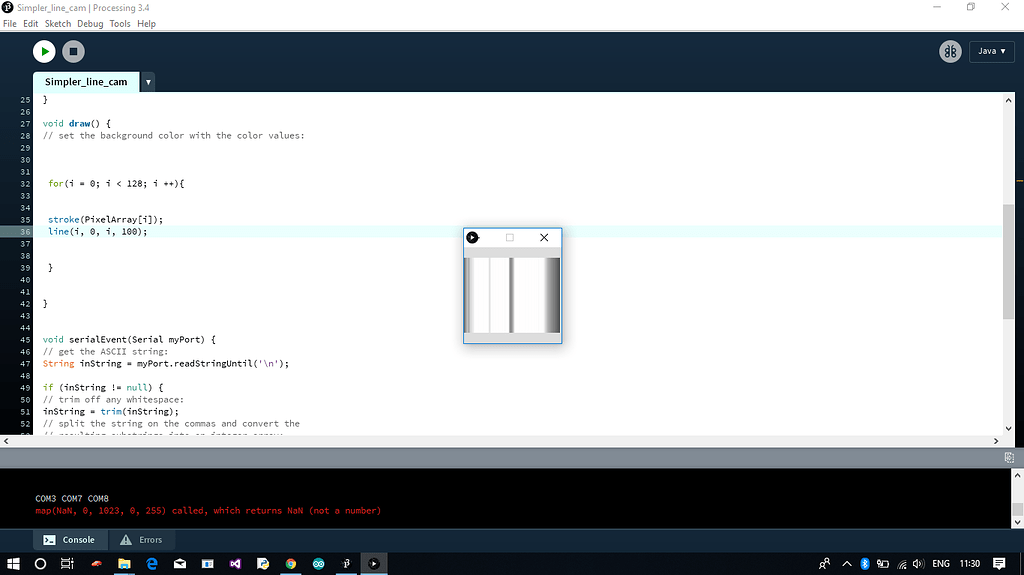Screen dimensions: 1024x575
Task: Open battery status tray icon
Action: (x=883, y=563)
